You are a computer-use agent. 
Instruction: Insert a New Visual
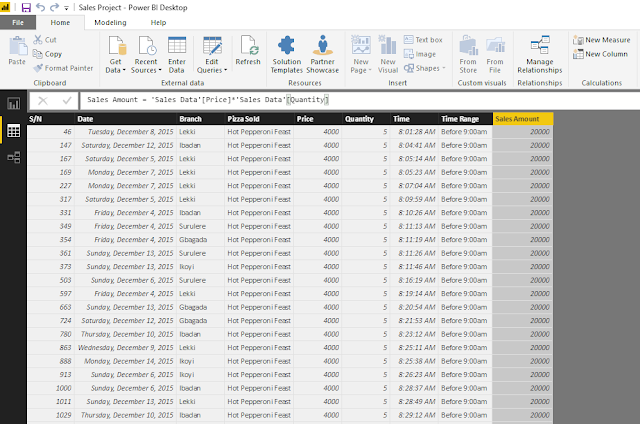[388, 55]
